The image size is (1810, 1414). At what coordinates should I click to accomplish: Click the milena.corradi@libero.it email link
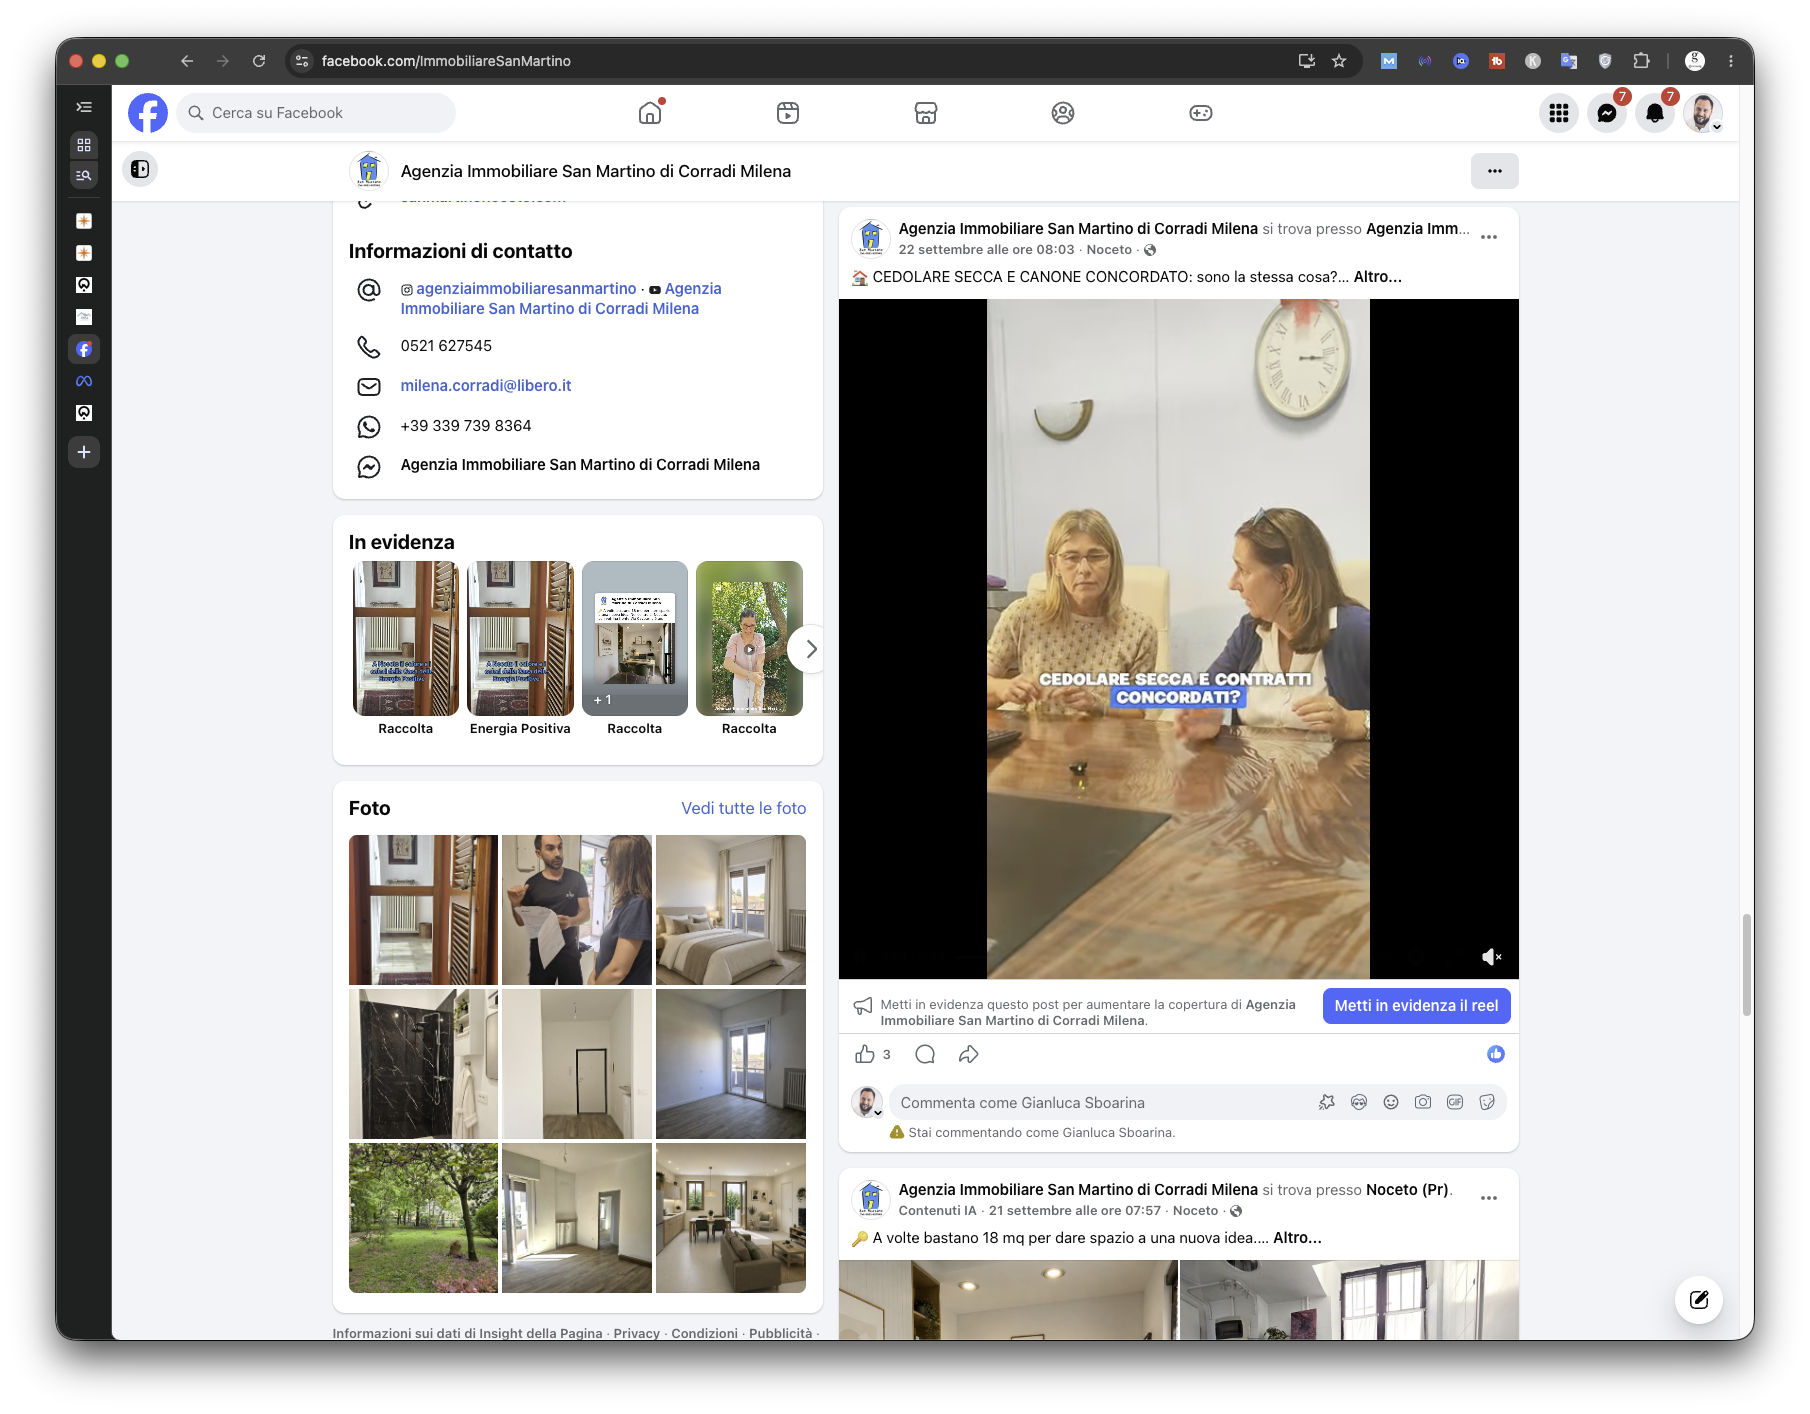coord(486,386)
